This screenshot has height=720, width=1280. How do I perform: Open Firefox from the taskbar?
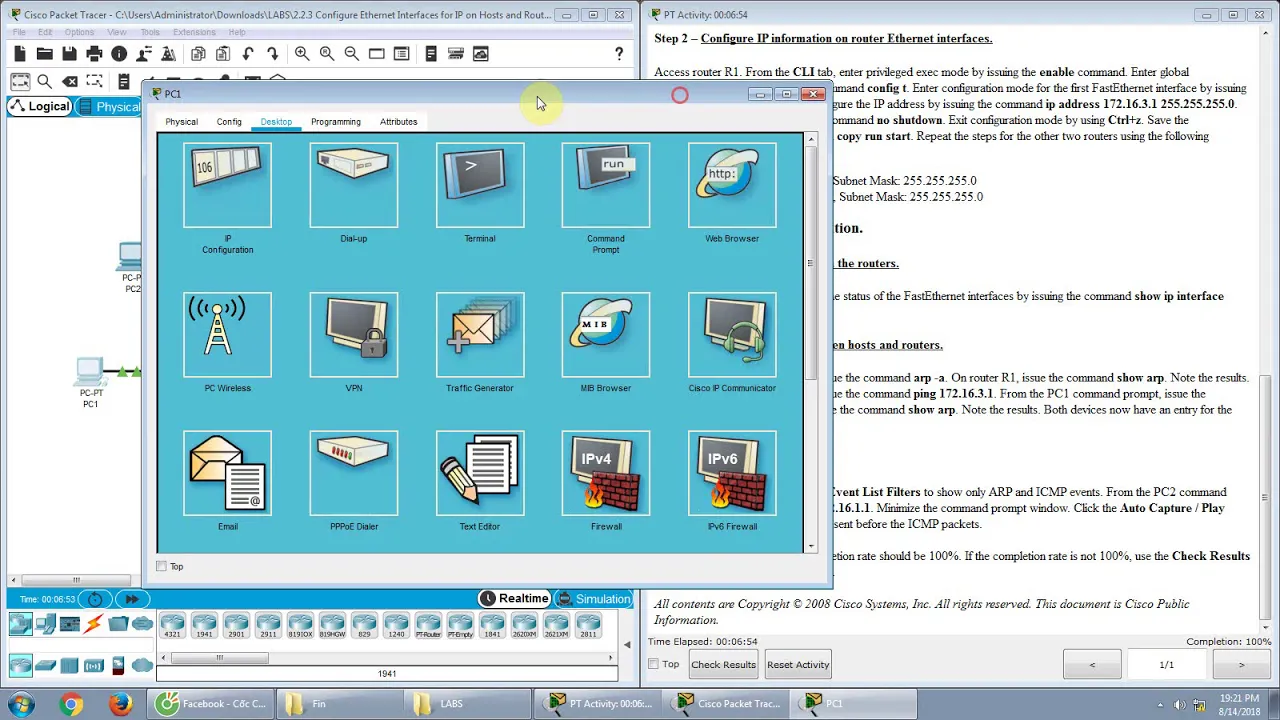click(120, 704)
